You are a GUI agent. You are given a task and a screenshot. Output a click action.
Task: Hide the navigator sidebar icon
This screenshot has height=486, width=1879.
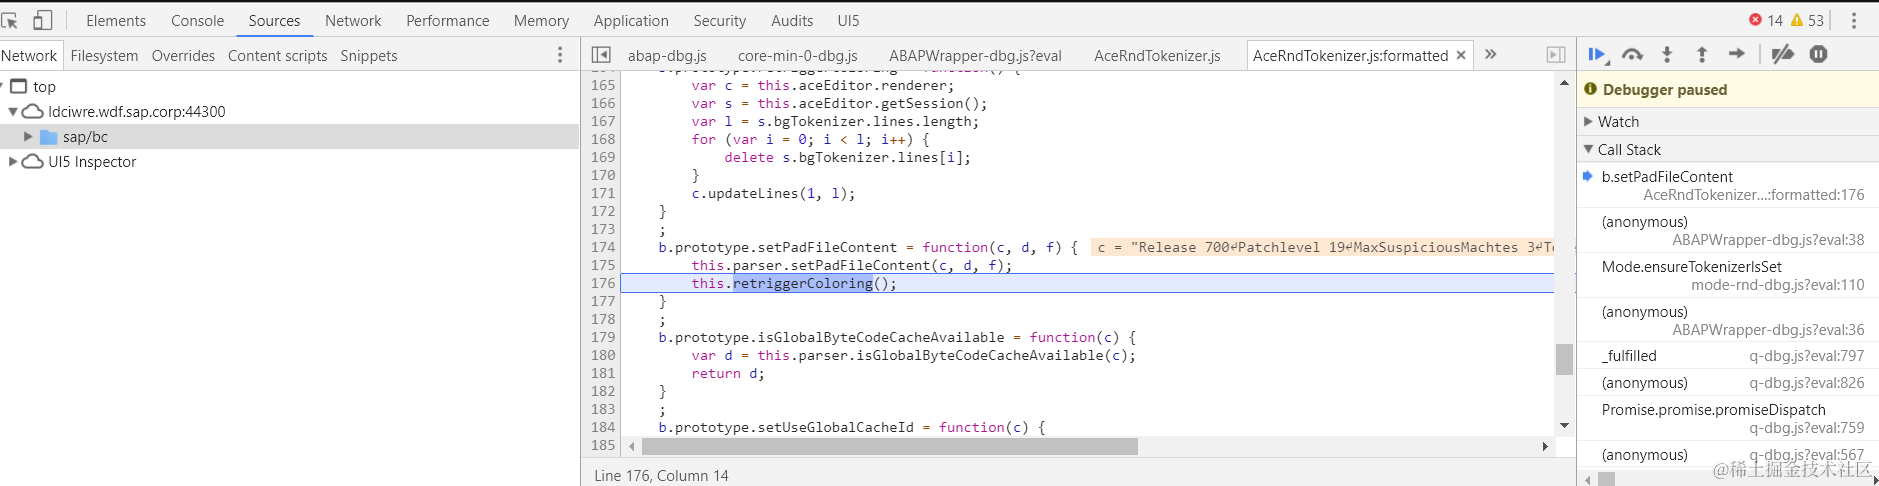pyautogui.click(x=601, y=55)
